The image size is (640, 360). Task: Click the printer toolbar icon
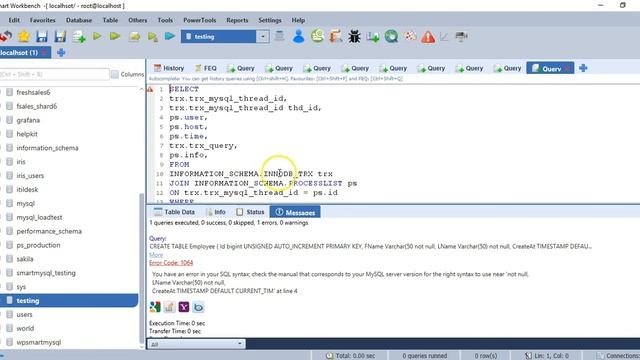tap(461, 37)
